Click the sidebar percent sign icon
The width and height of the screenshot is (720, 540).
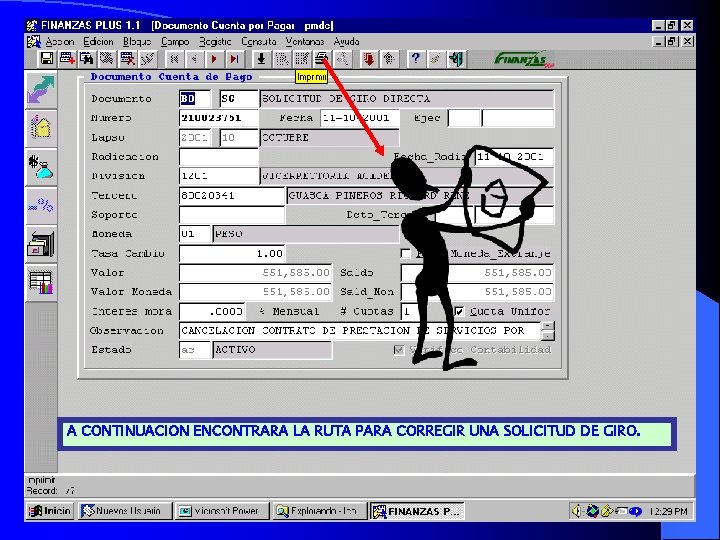(x=41, y=205)
